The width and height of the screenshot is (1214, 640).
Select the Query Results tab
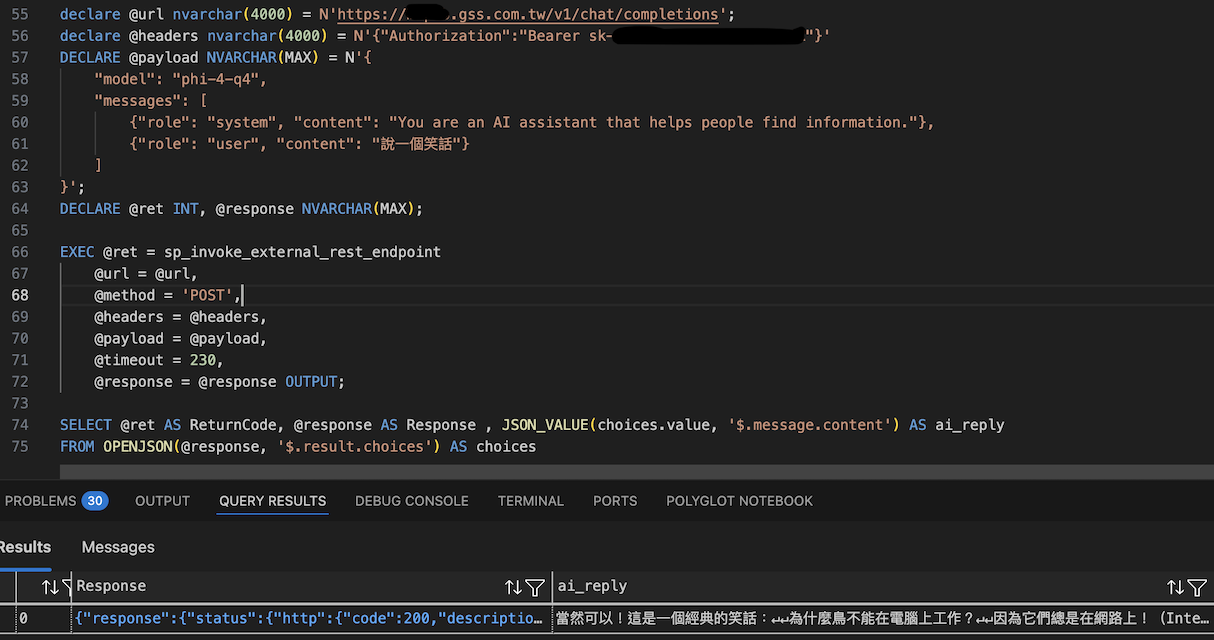(x=273, y=501)
